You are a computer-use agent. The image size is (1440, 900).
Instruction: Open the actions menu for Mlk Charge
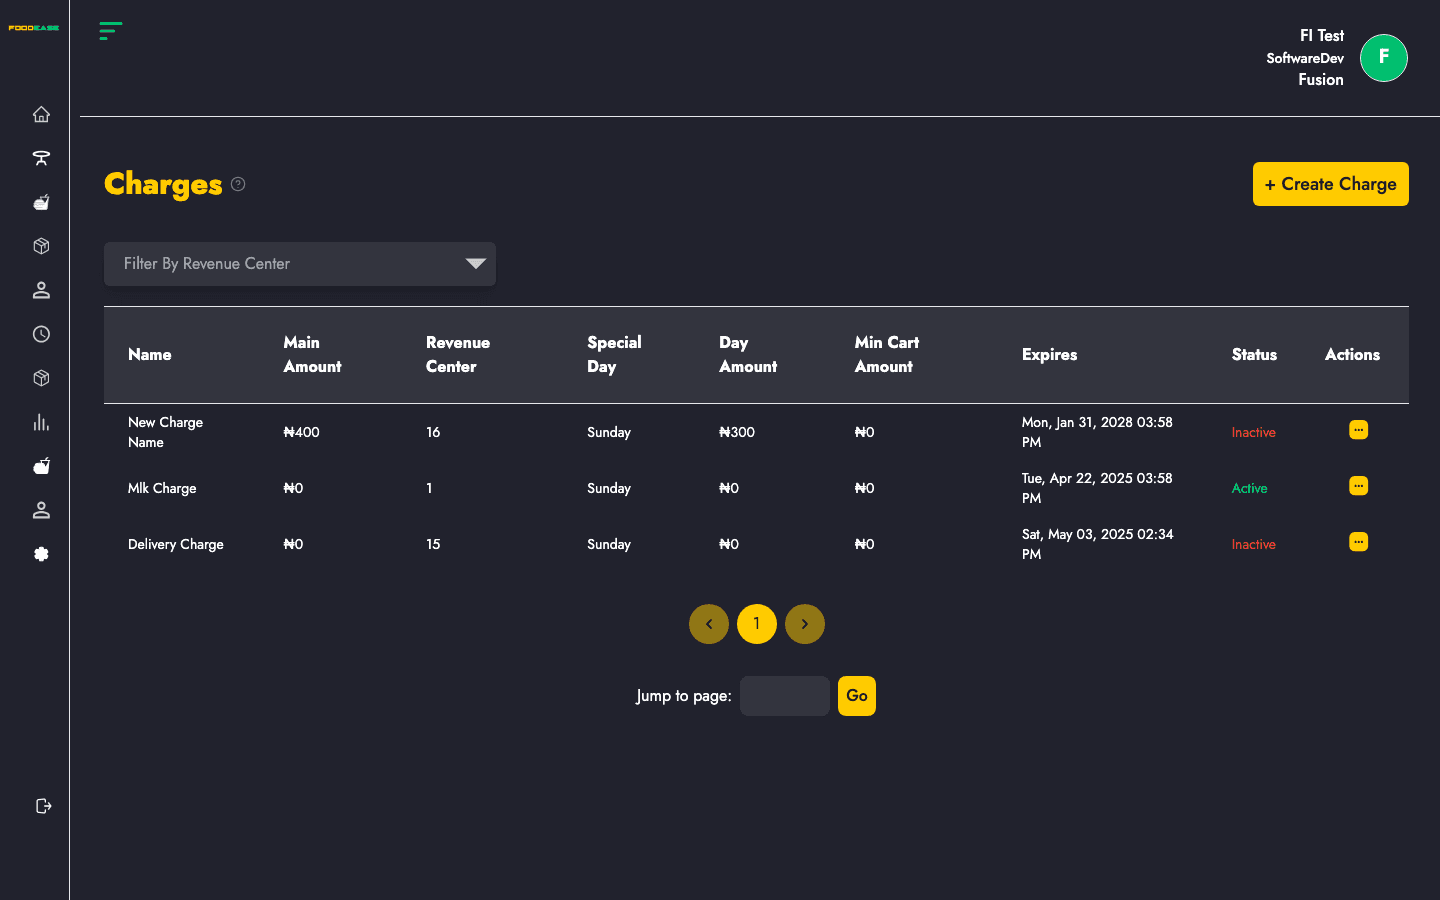(x=1358, y=486)
